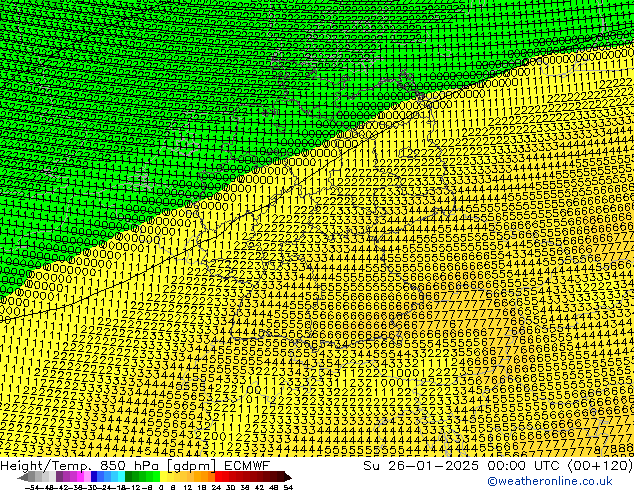Viewport: 634px width, 490px height.
Task: Click the '(00+120)' forecast hour text
Action: (601, 466)
